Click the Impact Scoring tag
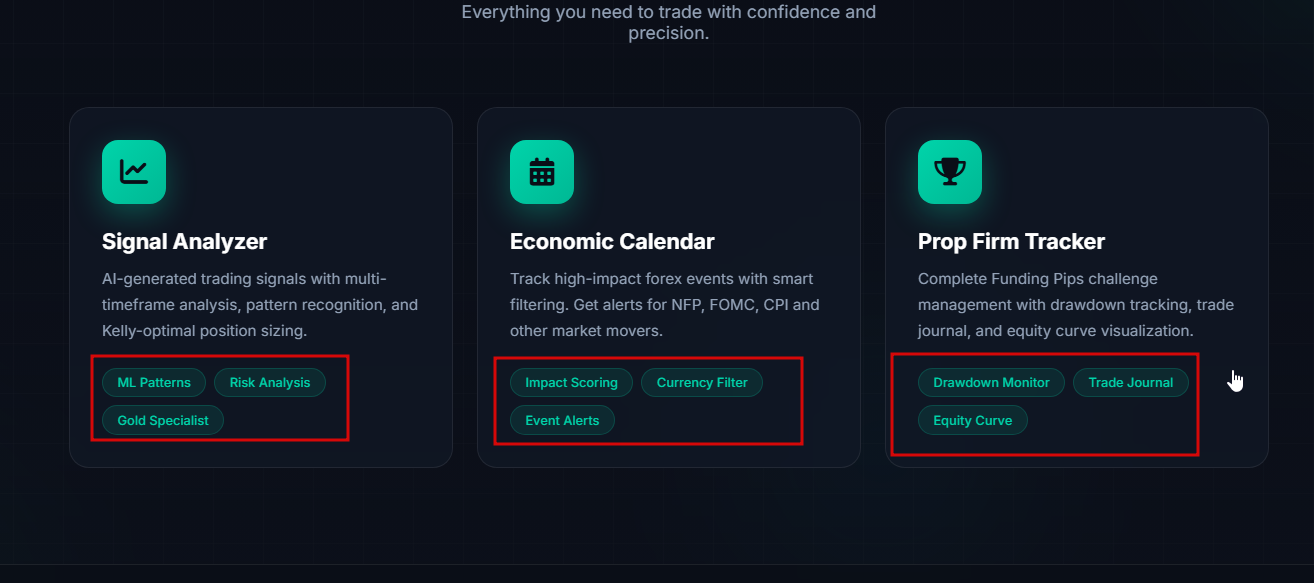The width and height of the screenshot is (1314, 583). click(572, 383)
